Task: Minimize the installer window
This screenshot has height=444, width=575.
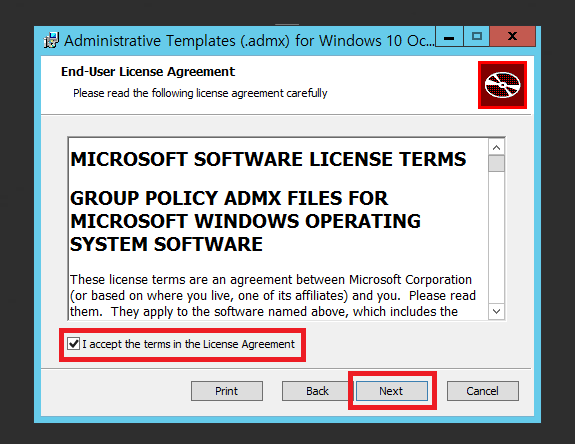Action: tap(449, 36)
